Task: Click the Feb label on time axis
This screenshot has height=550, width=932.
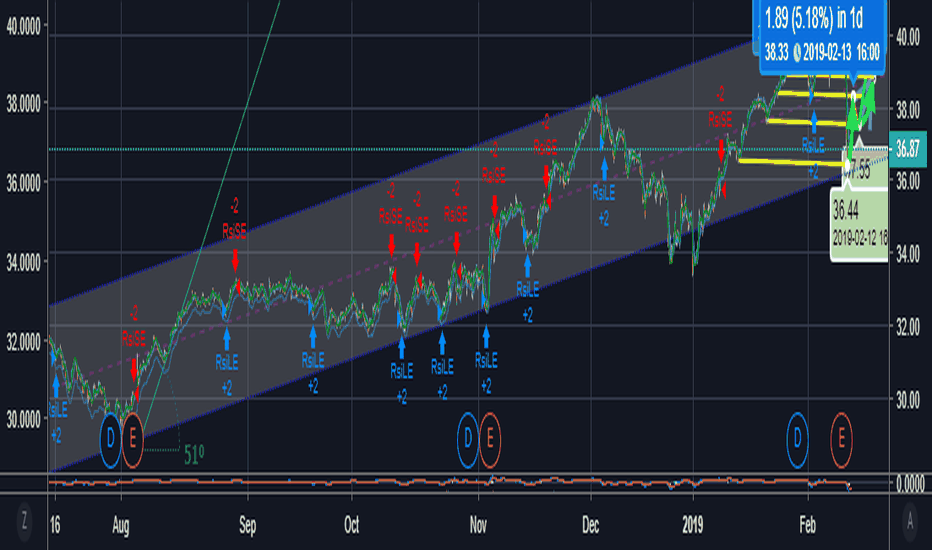Action: coord(807,525)
